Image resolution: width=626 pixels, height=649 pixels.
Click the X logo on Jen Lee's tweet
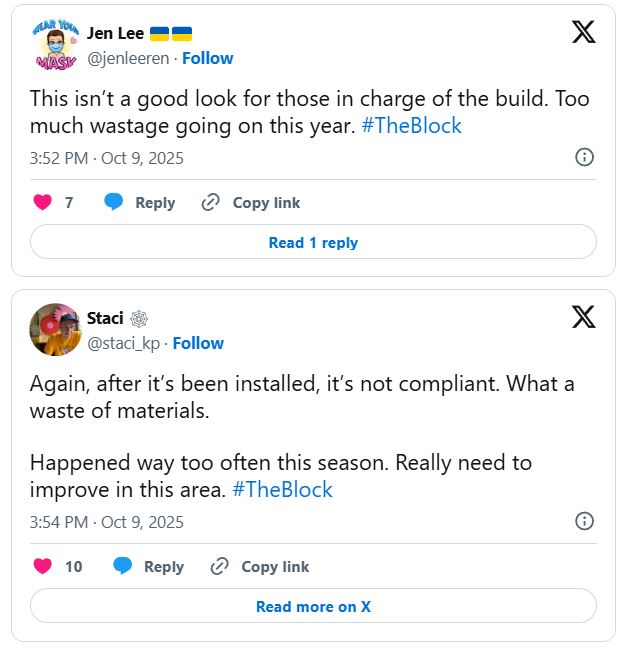(x=583, y=32)
